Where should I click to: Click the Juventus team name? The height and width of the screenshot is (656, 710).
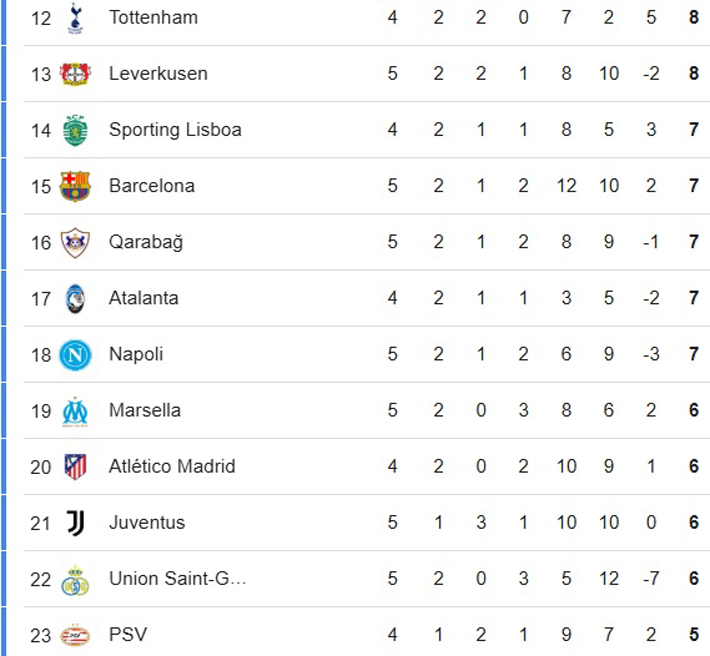pyautogui.click(x=147, y=522)
